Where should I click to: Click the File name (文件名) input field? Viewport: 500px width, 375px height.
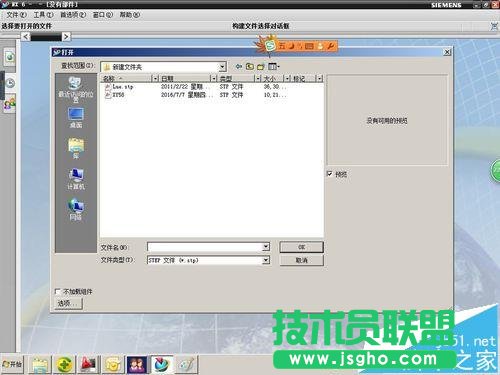pos(205,247)
